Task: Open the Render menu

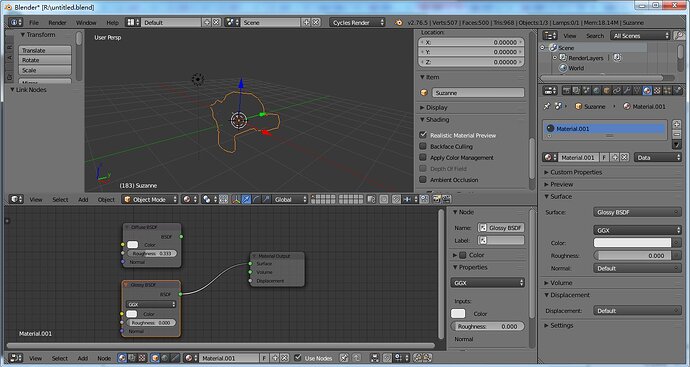Action: click(57, 22)
